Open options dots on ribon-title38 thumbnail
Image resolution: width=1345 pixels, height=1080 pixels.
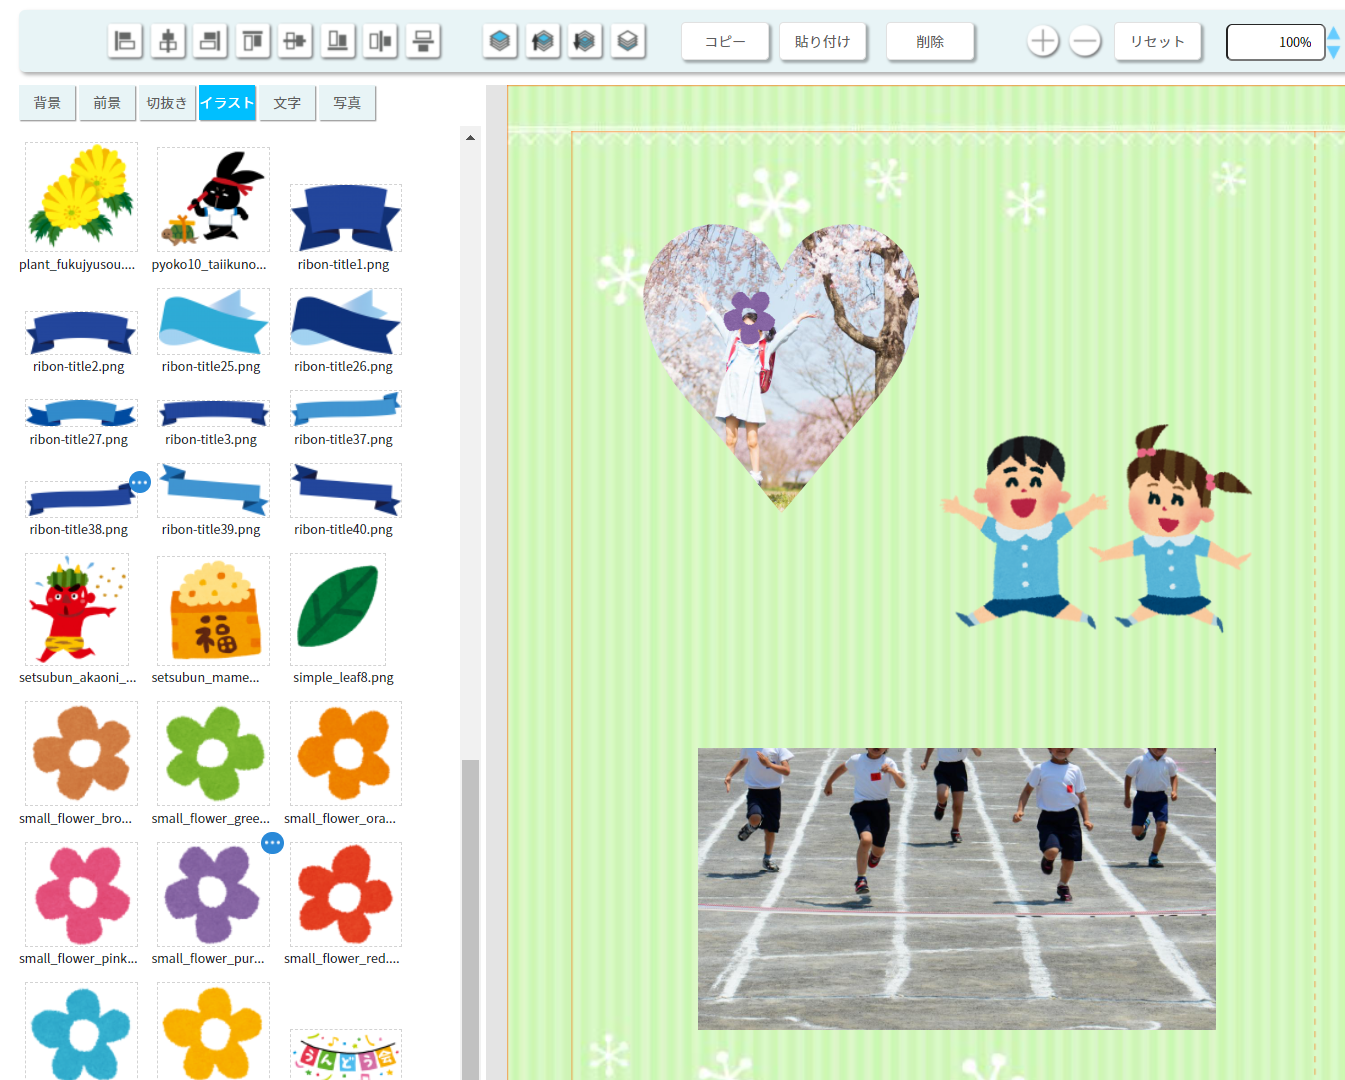(x=140, y=483)
